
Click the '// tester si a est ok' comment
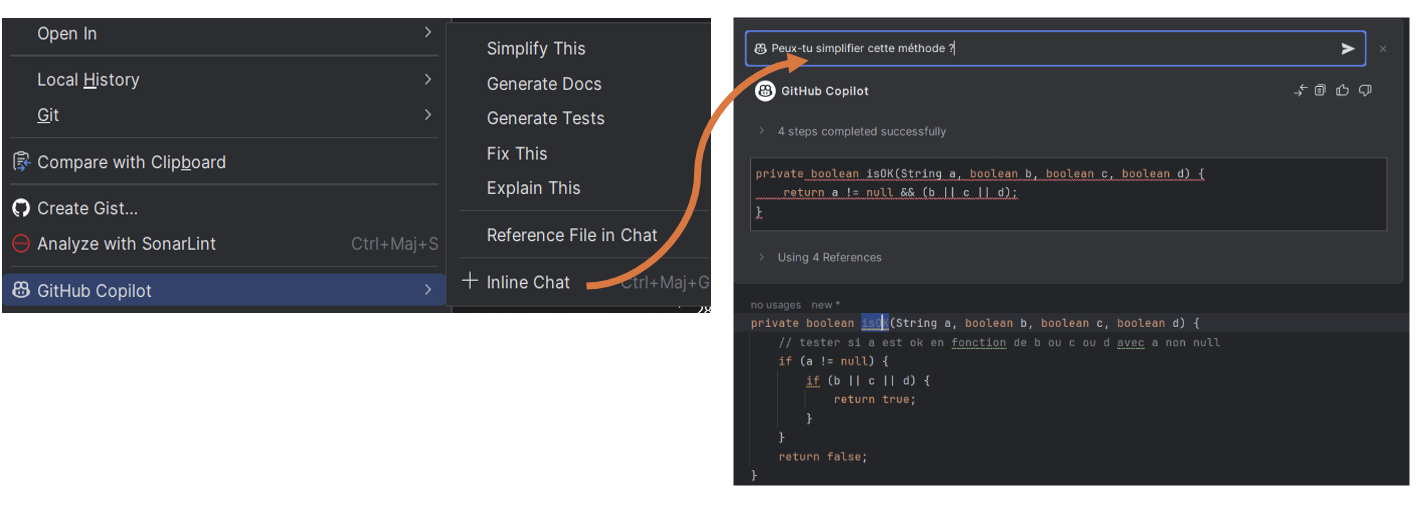pyautogui.click(x=999, y=342)
